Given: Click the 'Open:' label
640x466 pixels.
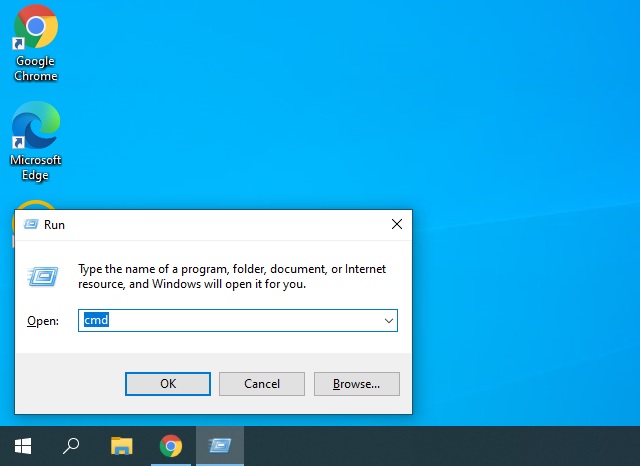Looking at the screenshot, I should click(x=43, y=321).
